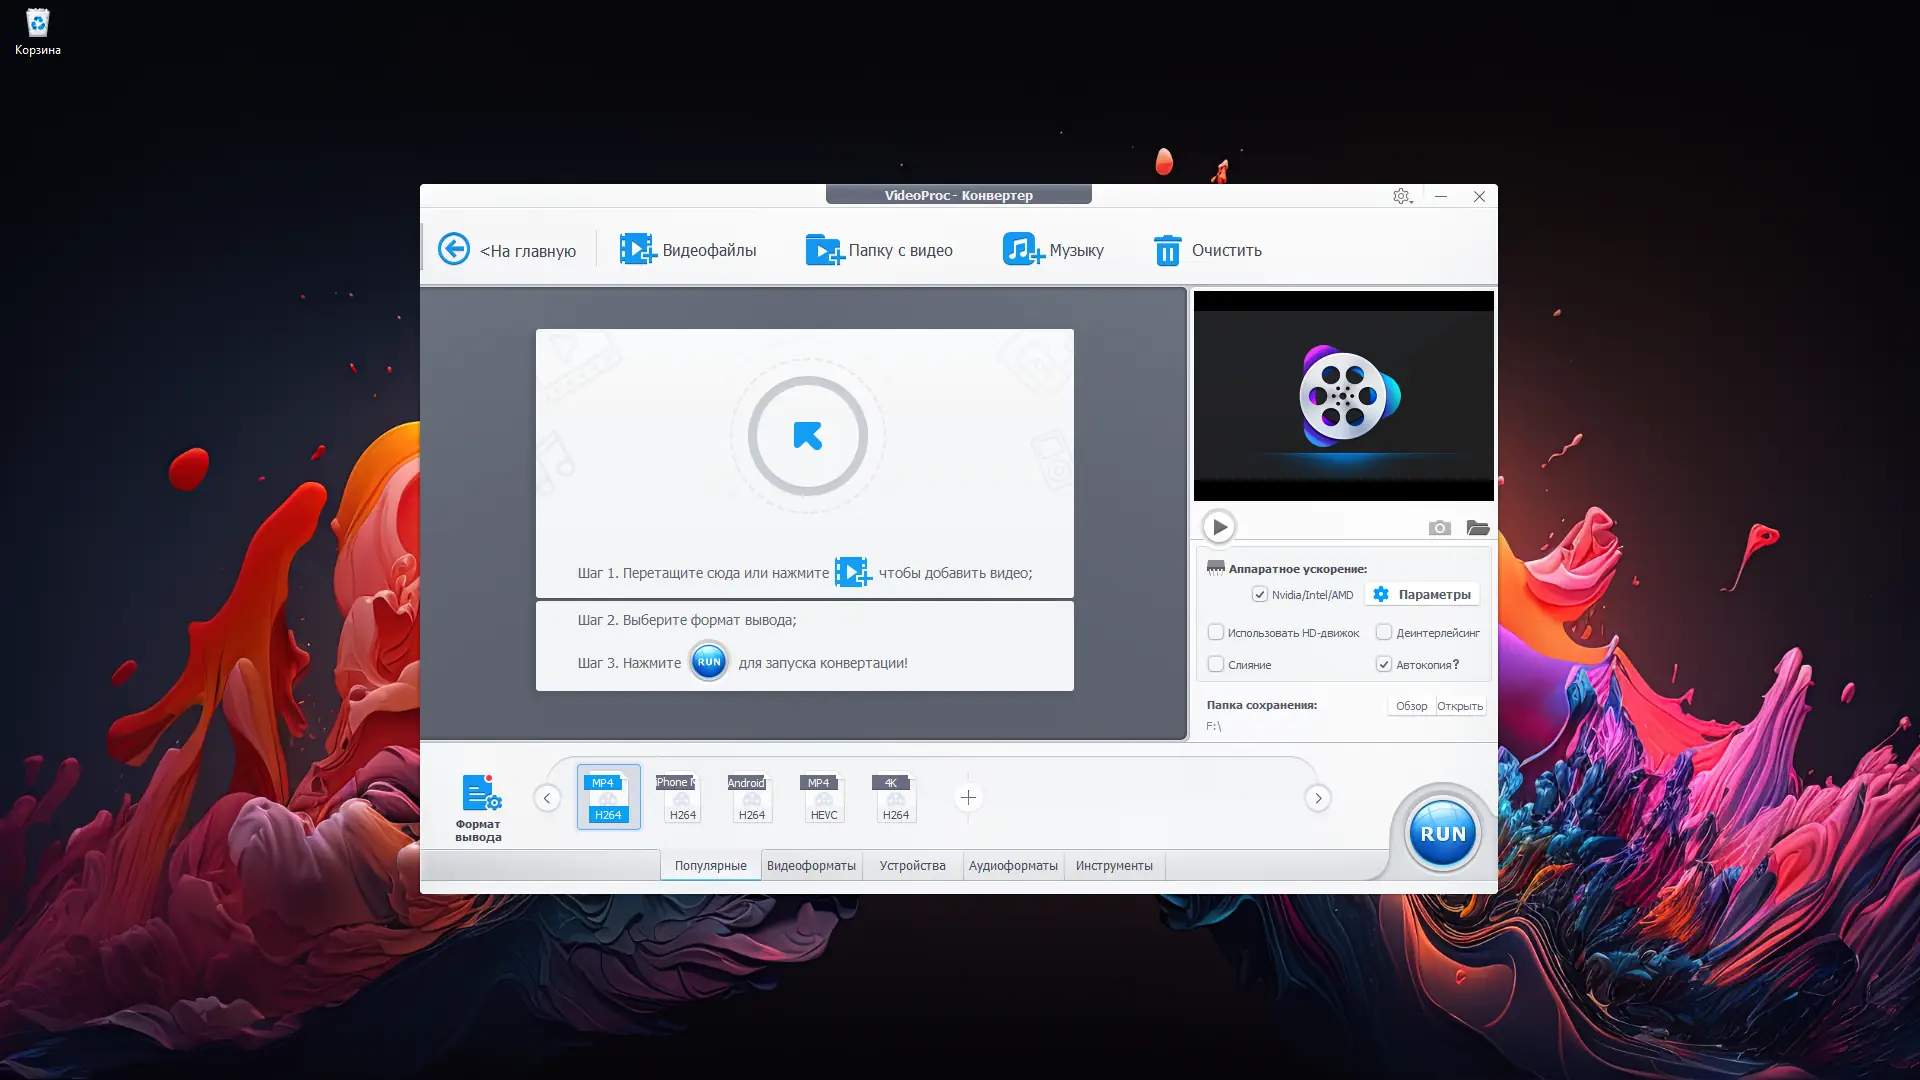The height and width of the screenshot is (1080, 1920).
Task: Select the 4K H264 output preset
Action: [895, 798]
